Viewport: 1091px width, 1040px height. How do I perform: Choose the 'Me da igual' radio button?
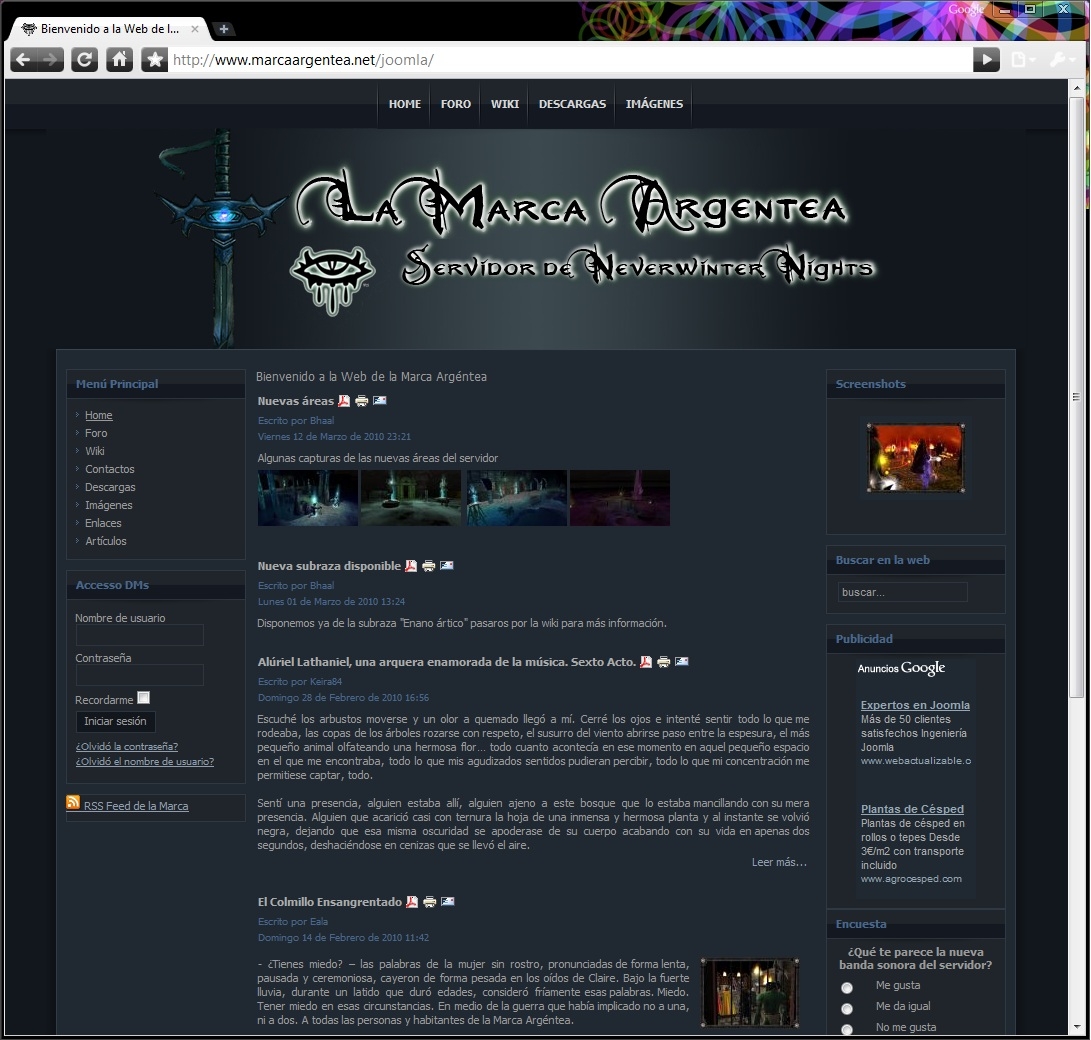[847, 1008]
